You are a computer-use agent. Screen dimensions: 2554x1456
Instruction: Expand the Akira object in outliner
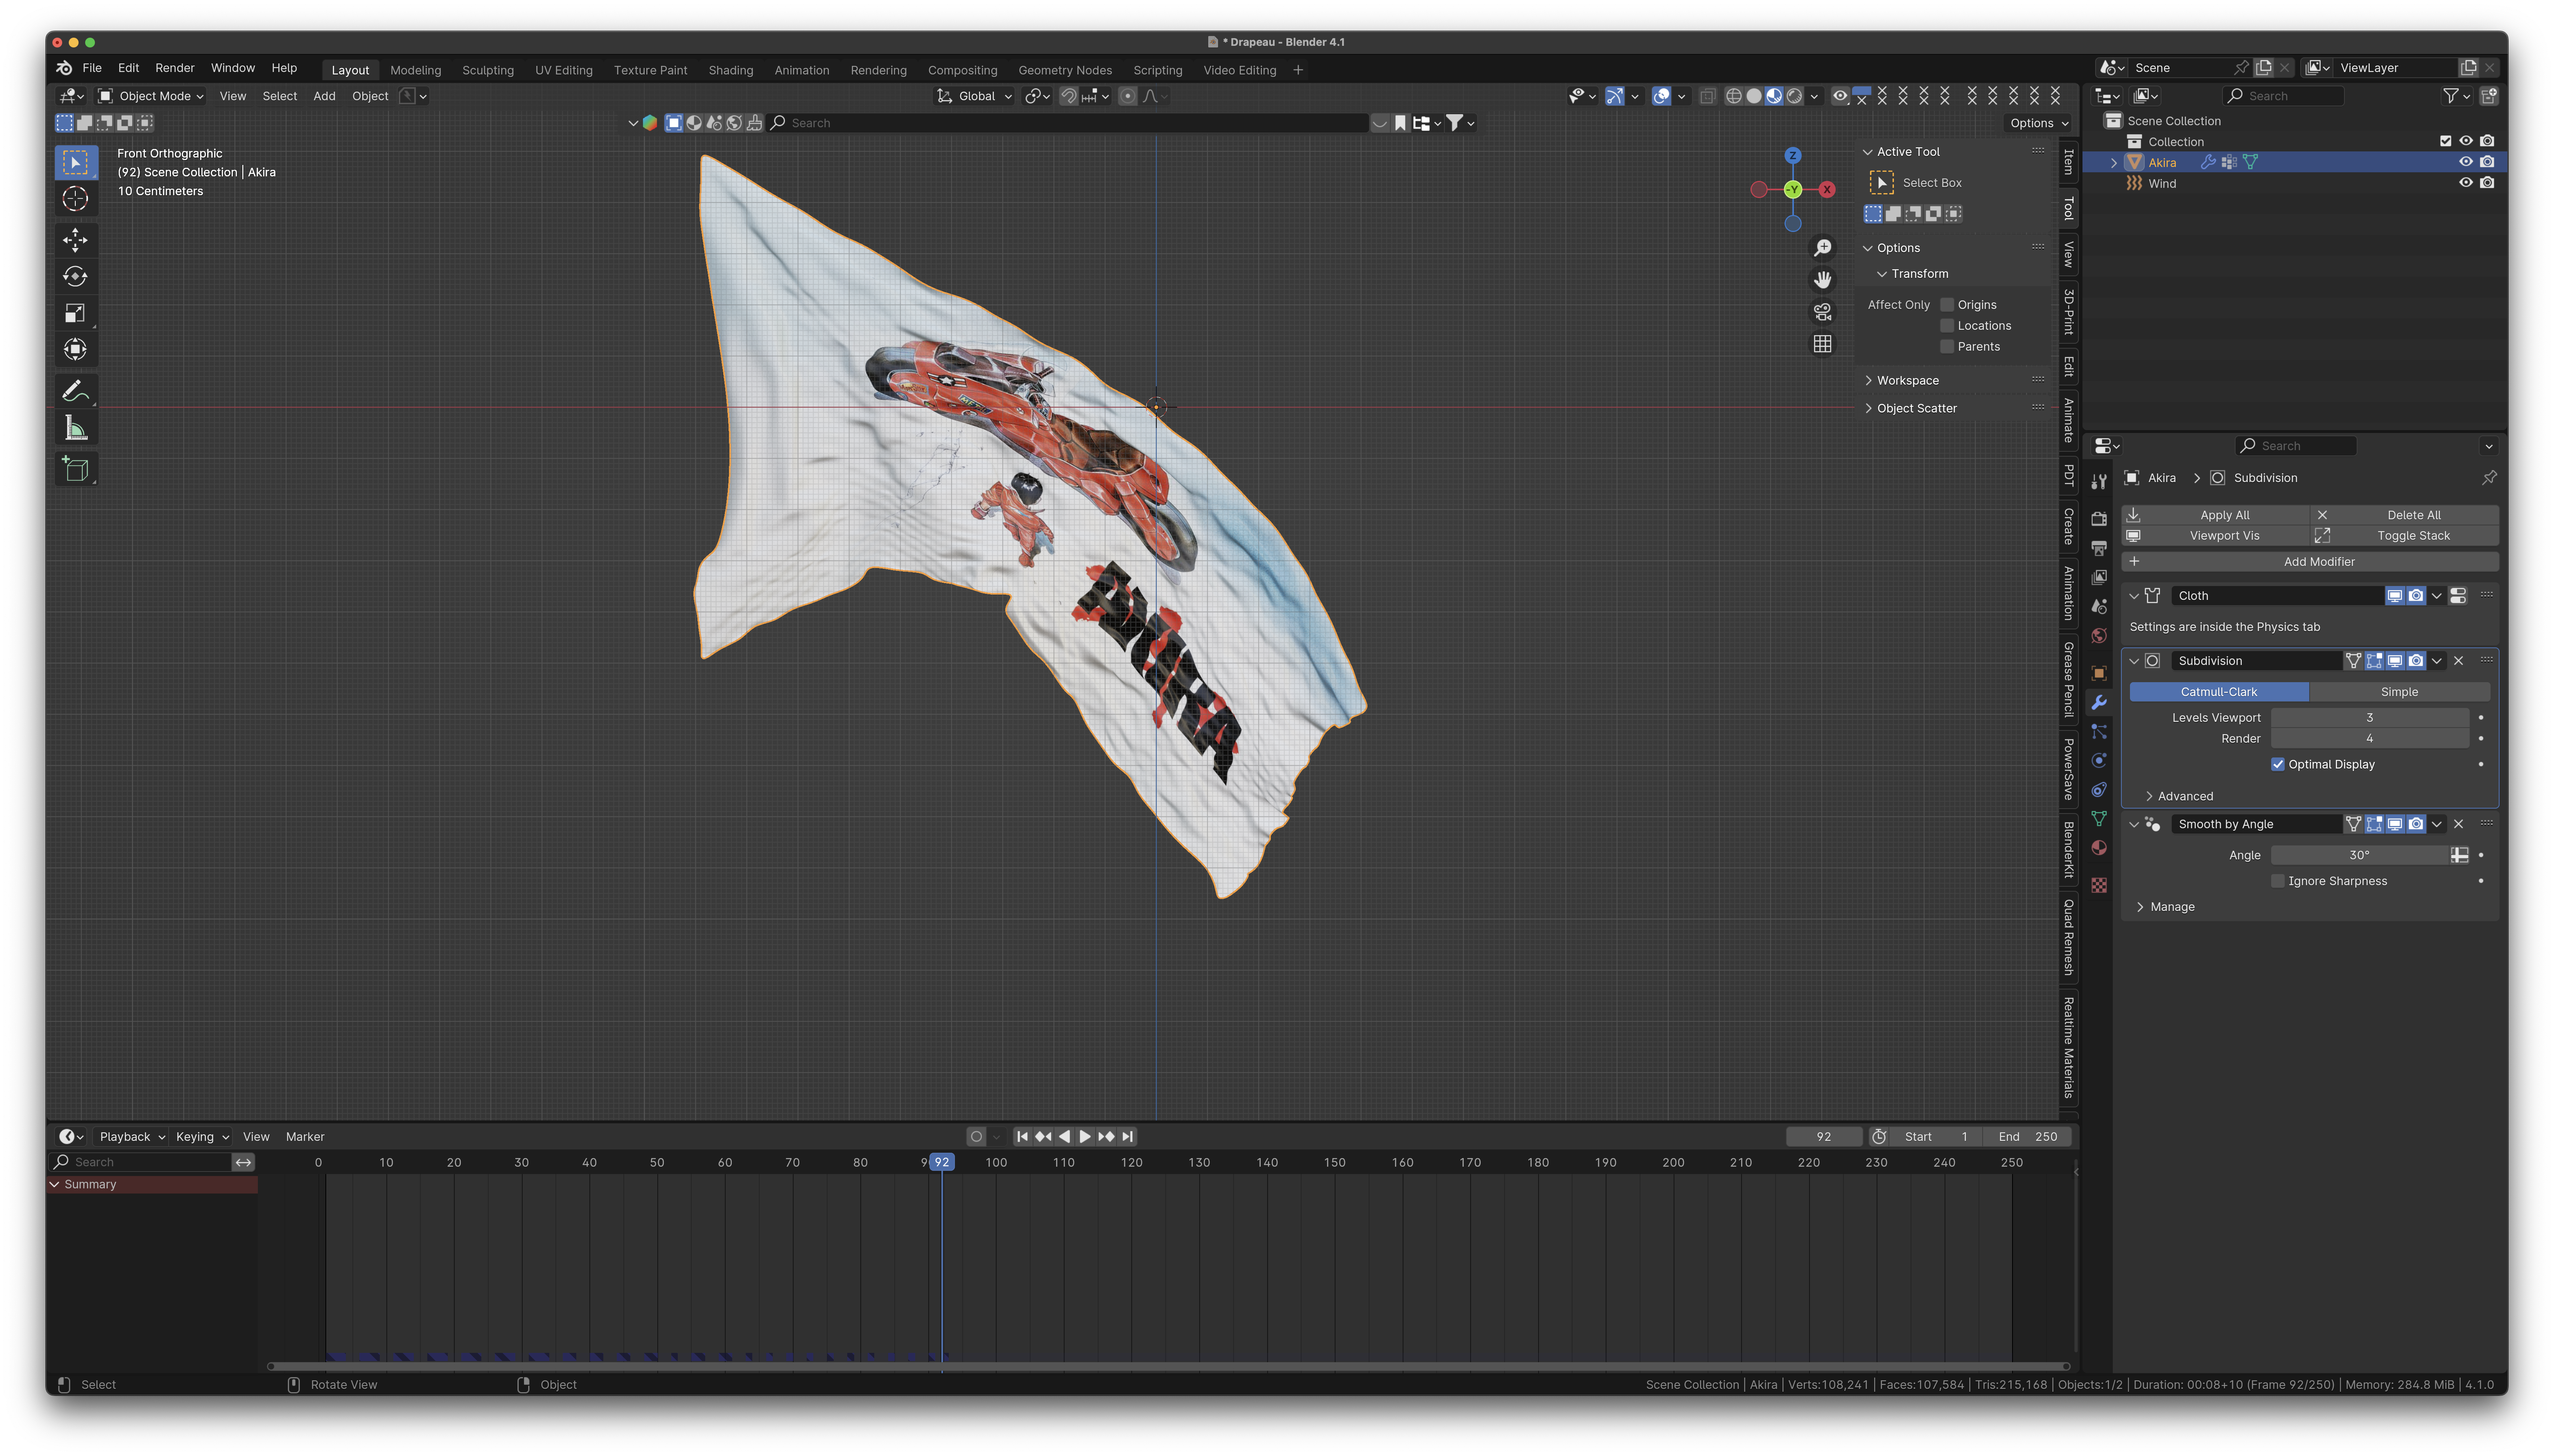click(x=2113, y=162)
